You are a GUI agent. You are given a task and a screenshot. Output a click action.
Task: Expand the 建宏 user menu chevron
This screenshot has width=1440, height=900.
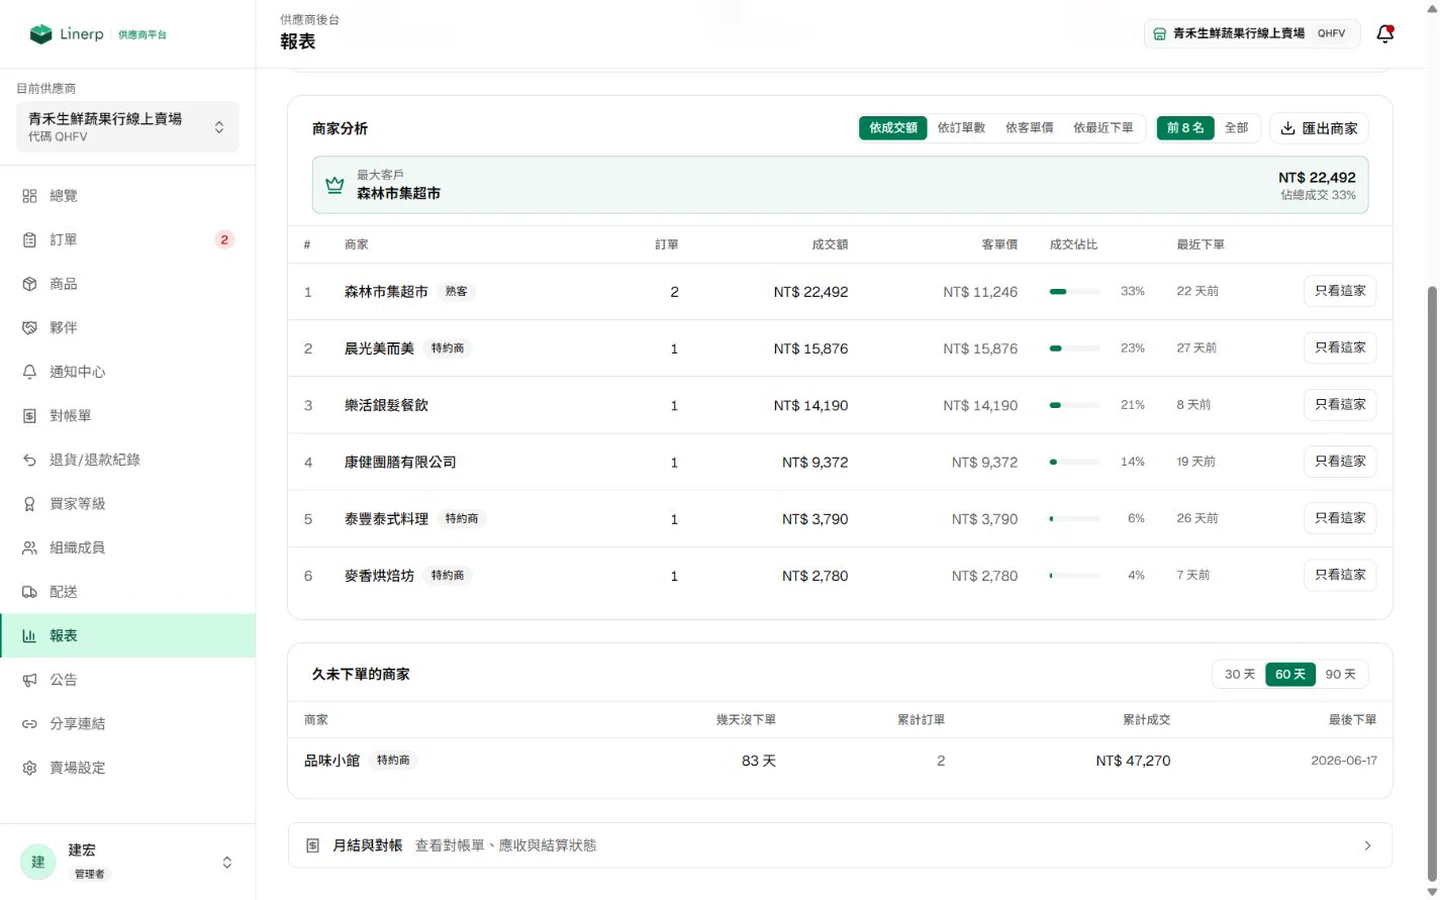pos(227,863)
